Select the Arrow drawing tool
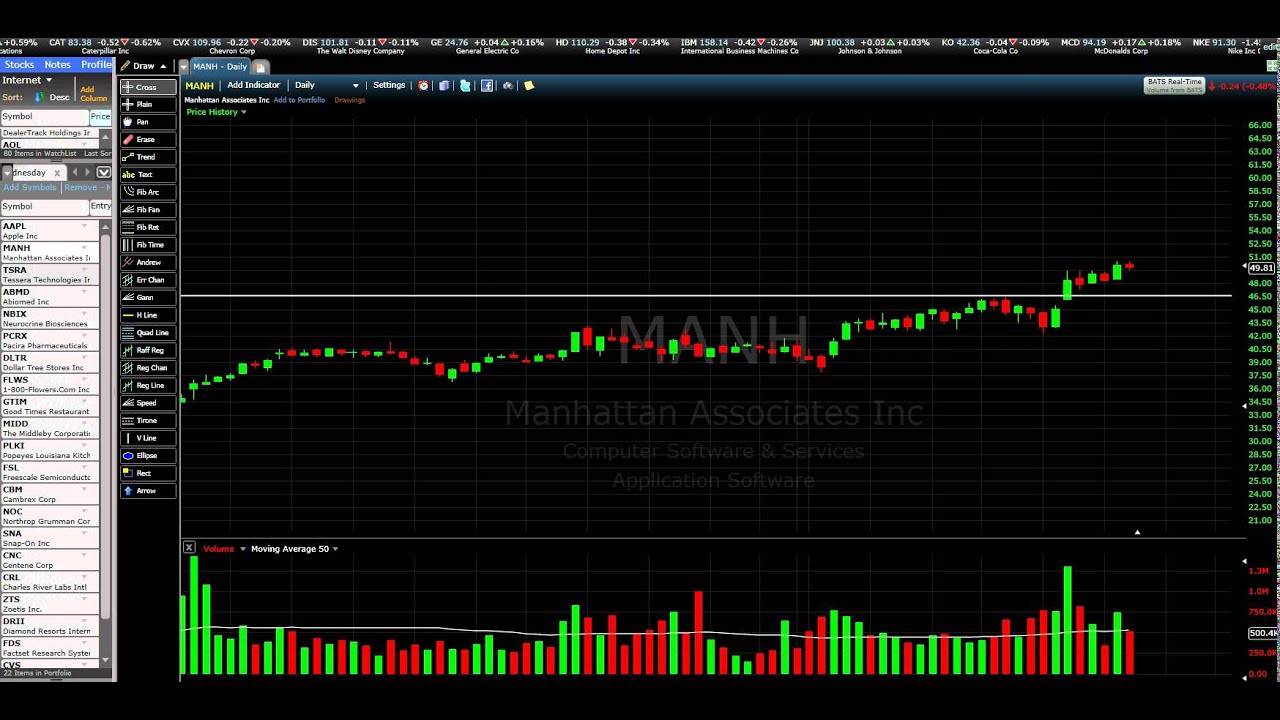Viewport: 1280px width, 720px height. (148, 491)
